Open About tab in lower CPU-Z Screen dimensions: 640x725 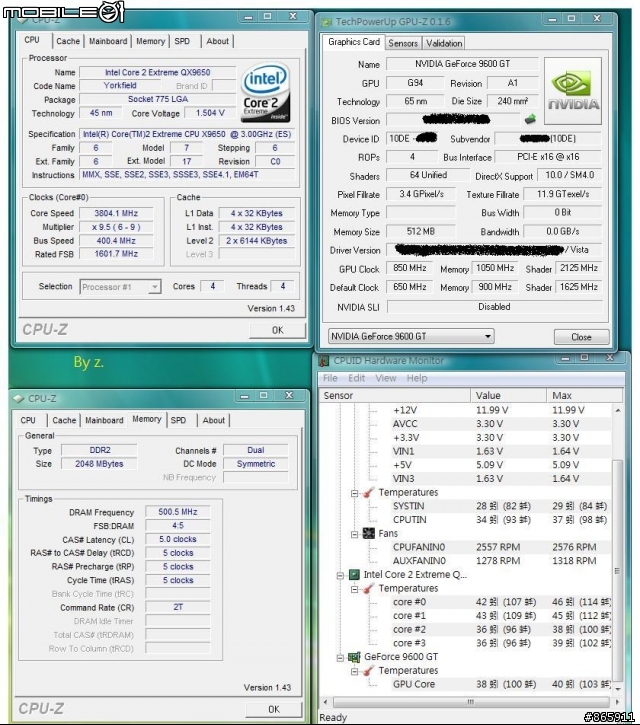pos(214,420)
